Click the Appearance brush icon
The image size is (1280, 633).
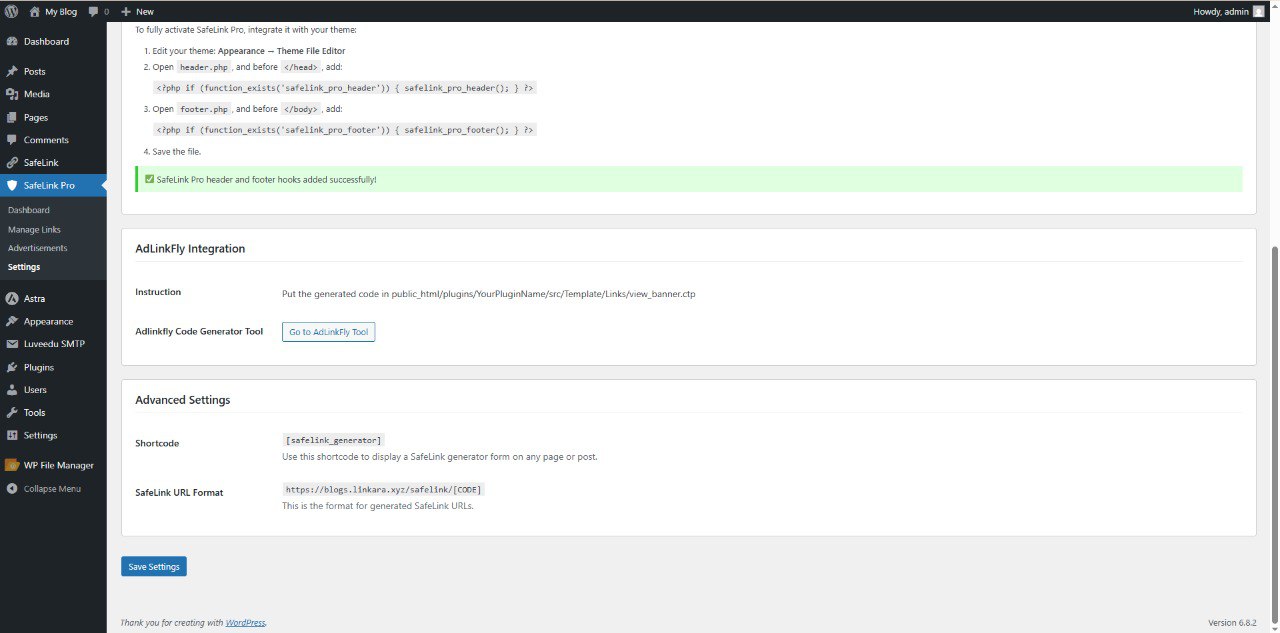[x=12, y=321]
